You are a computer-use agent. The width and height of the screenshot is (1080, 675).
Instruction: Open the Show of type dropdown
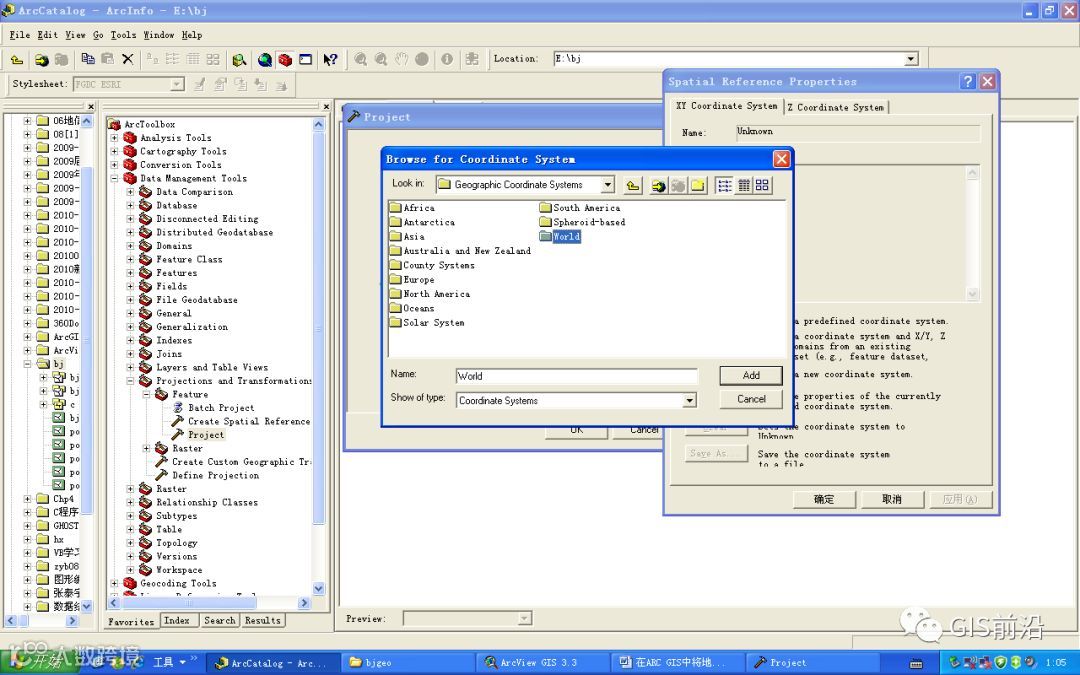pyautogui.click(x=689, y=401)
